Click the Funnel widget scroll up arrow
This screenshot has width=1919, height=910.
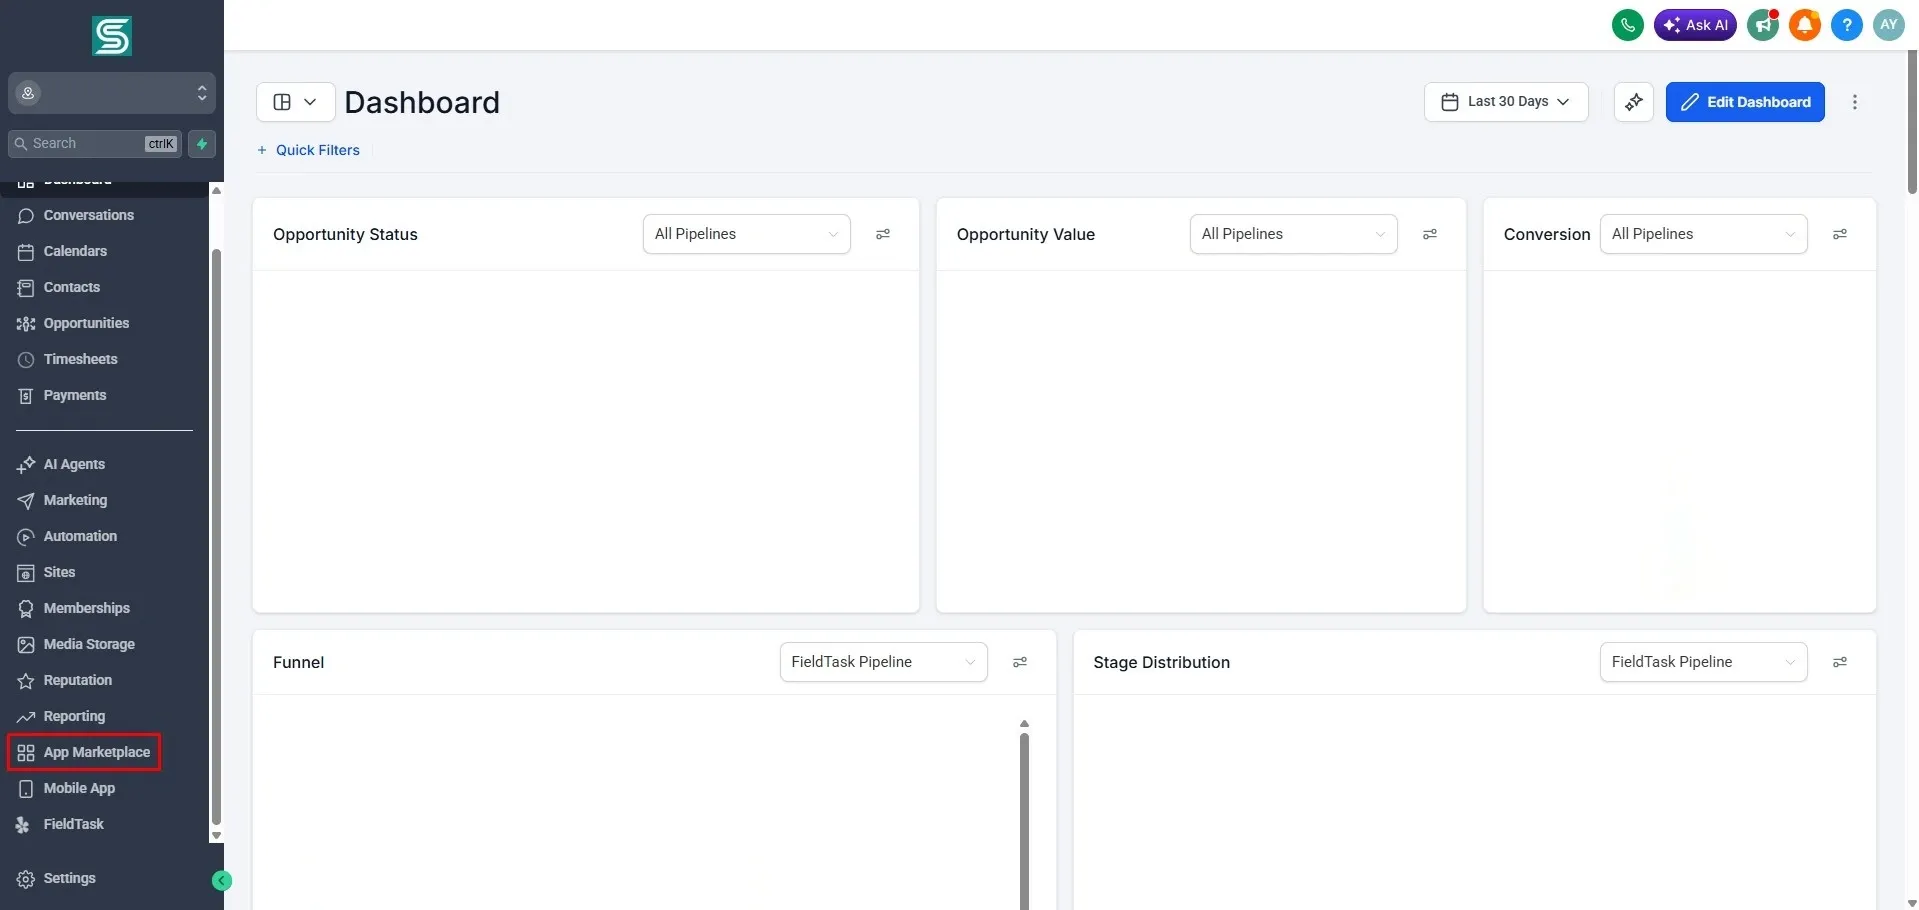pos(1024,723)
